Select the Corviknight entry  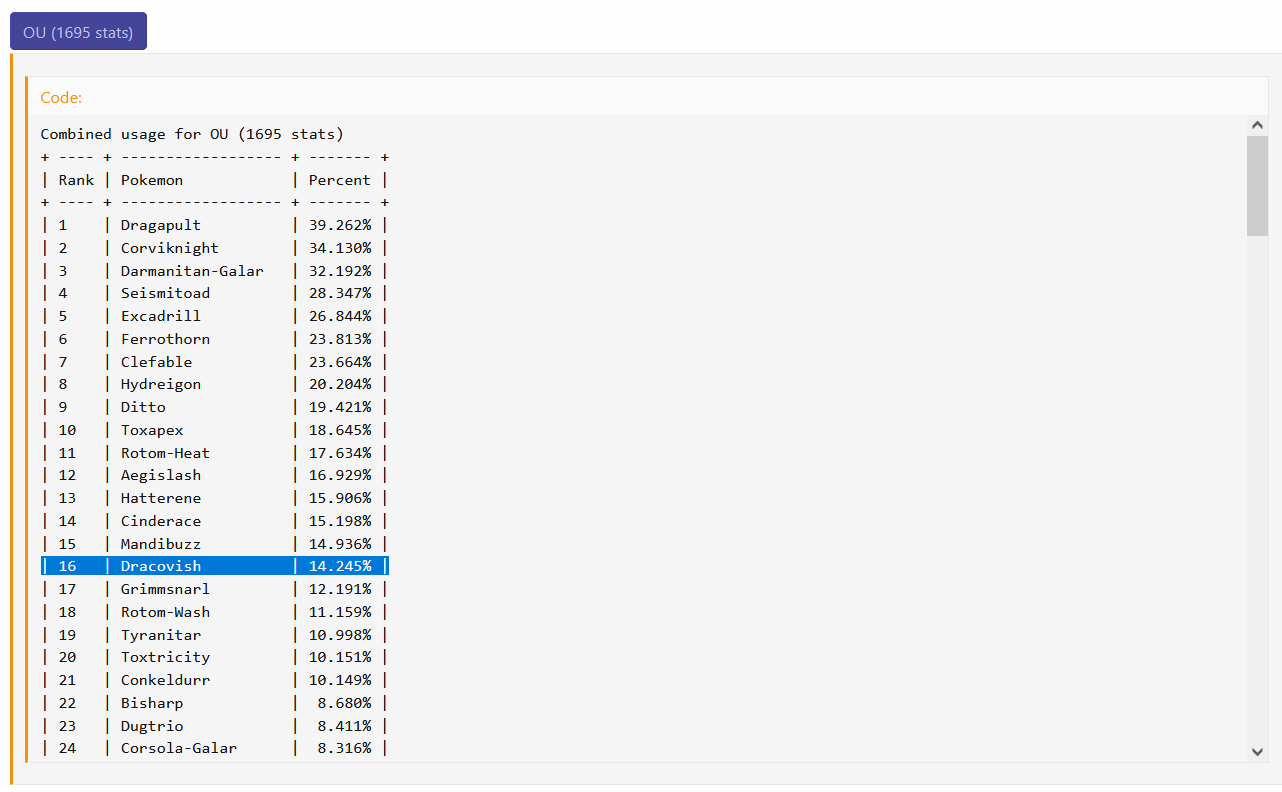point(170,248)
